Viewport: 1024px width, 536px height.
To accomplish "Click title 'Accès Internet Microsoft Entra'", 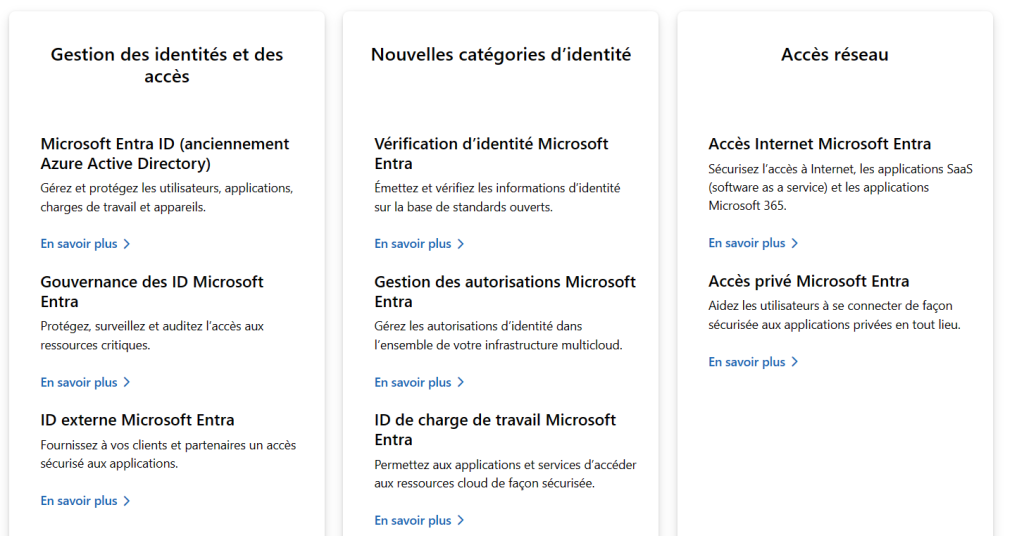I will [x=820, y=144].
